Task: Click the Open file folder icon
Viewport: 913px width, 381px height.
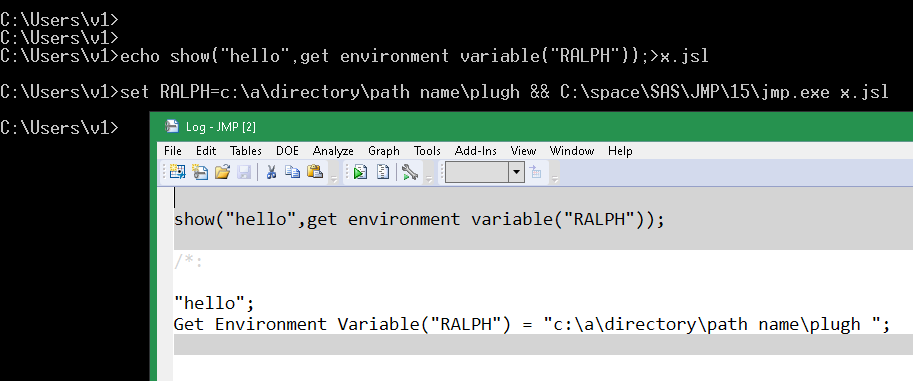Action: 222,172
